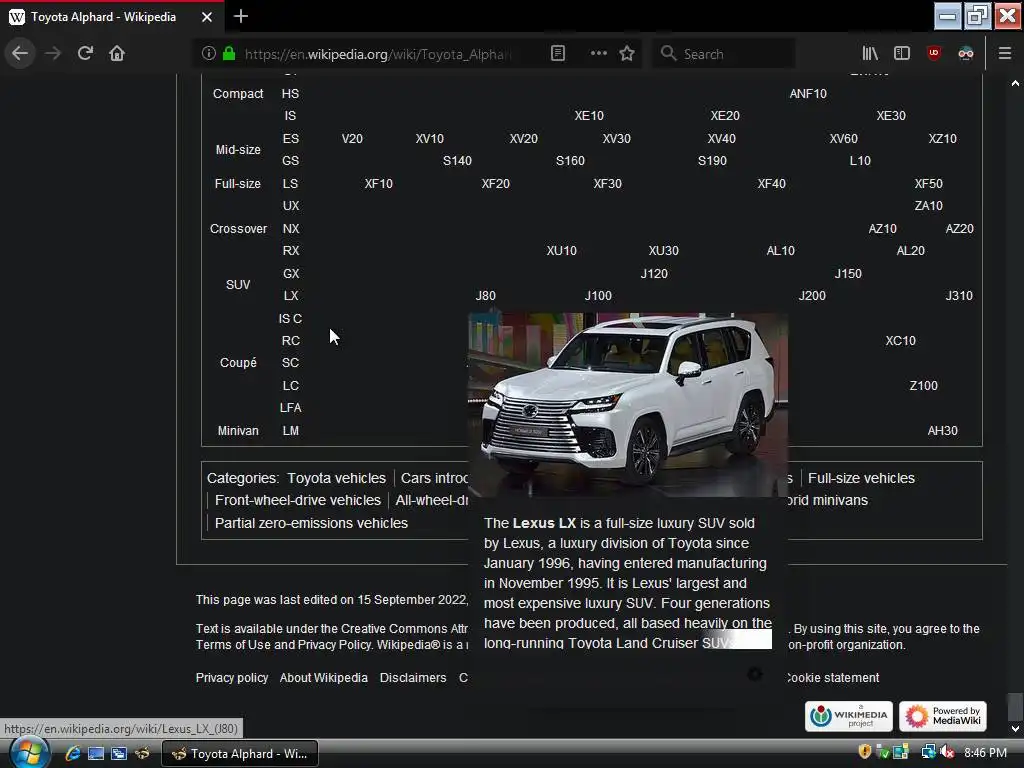Open the Z100 link in LC row

(x=923, y=386)
